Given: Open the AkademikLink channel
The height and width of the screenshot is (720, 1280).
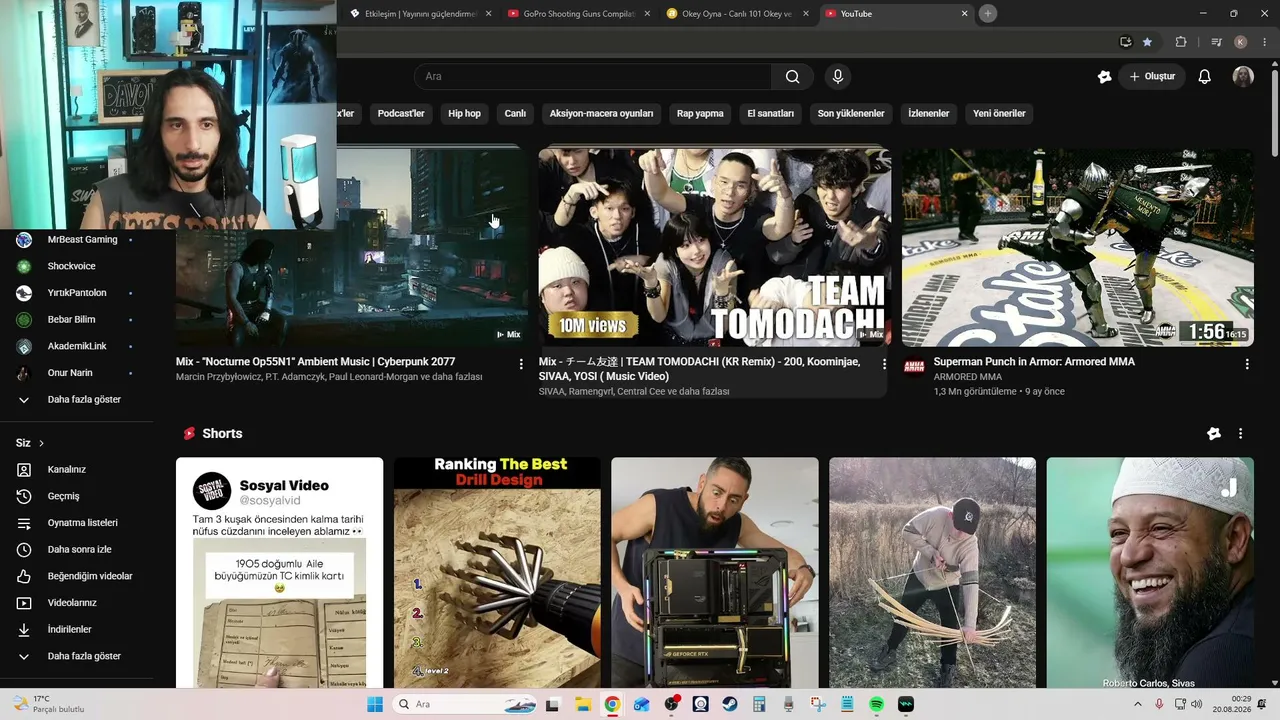Looking at the screenshot, I should [75, 347].
